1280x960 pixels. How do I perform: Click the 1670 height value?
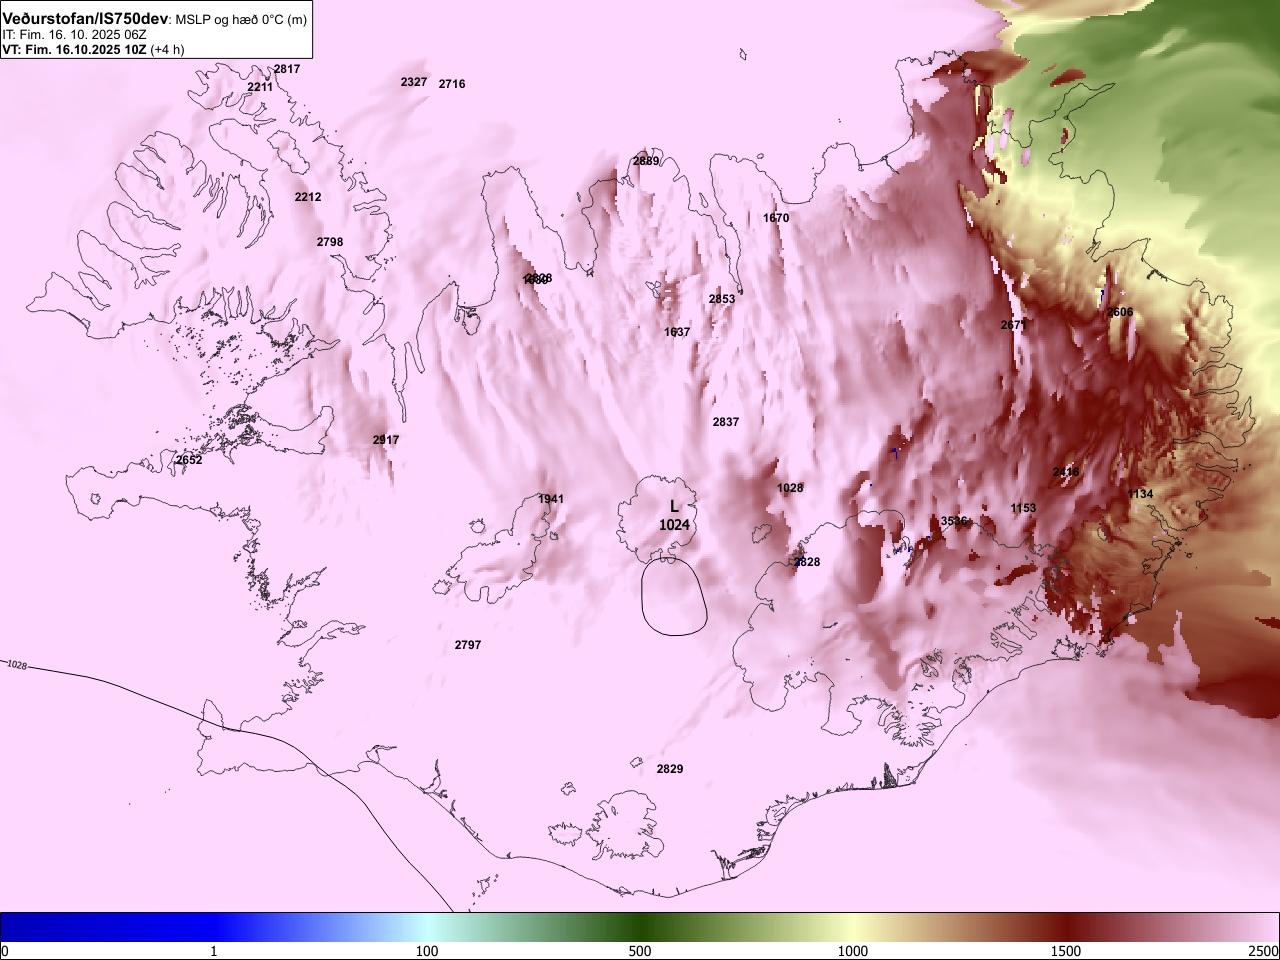click(776, 218)
